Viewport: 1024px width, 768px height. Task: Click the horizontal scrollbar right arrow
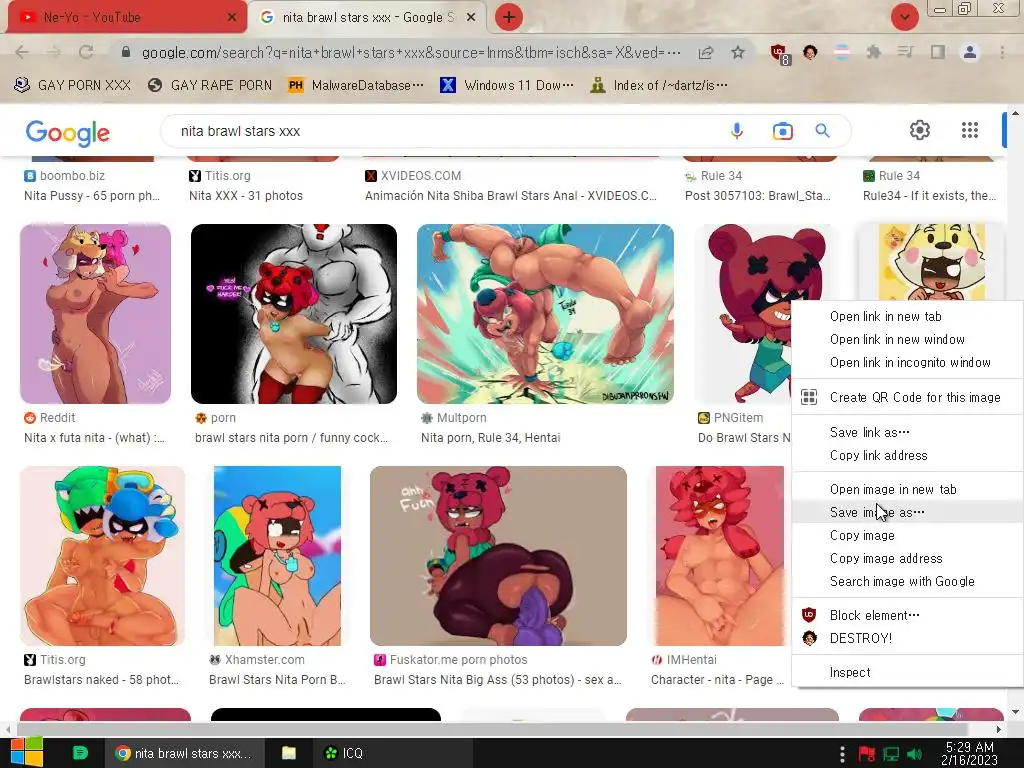coord(999,729)
